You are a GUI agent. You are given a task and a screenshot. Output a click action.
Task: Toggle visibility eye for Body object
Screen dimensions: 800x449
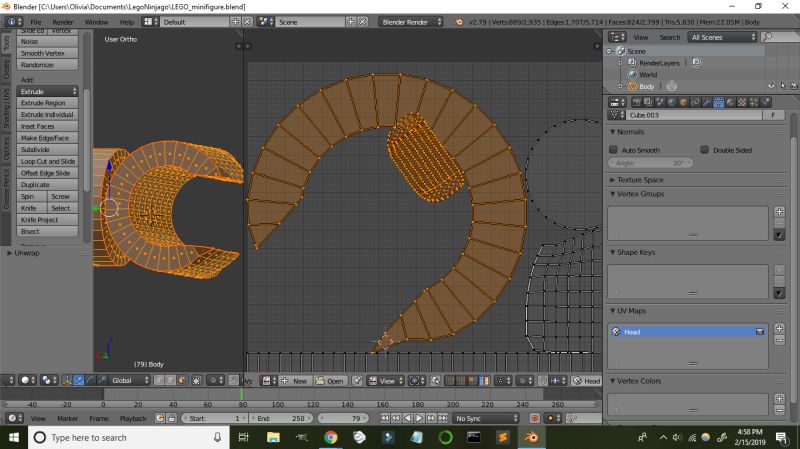coord(772,86)
